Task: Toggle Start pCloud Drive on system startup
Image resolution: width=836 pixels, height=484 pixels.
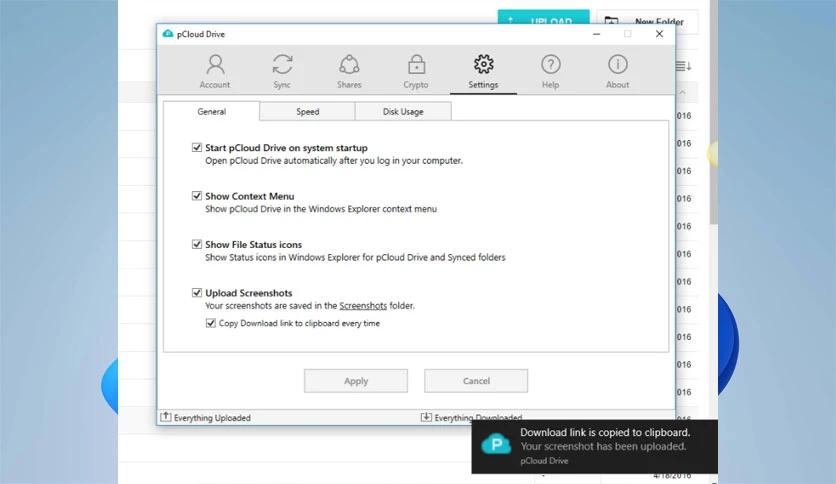Action: 197,147
